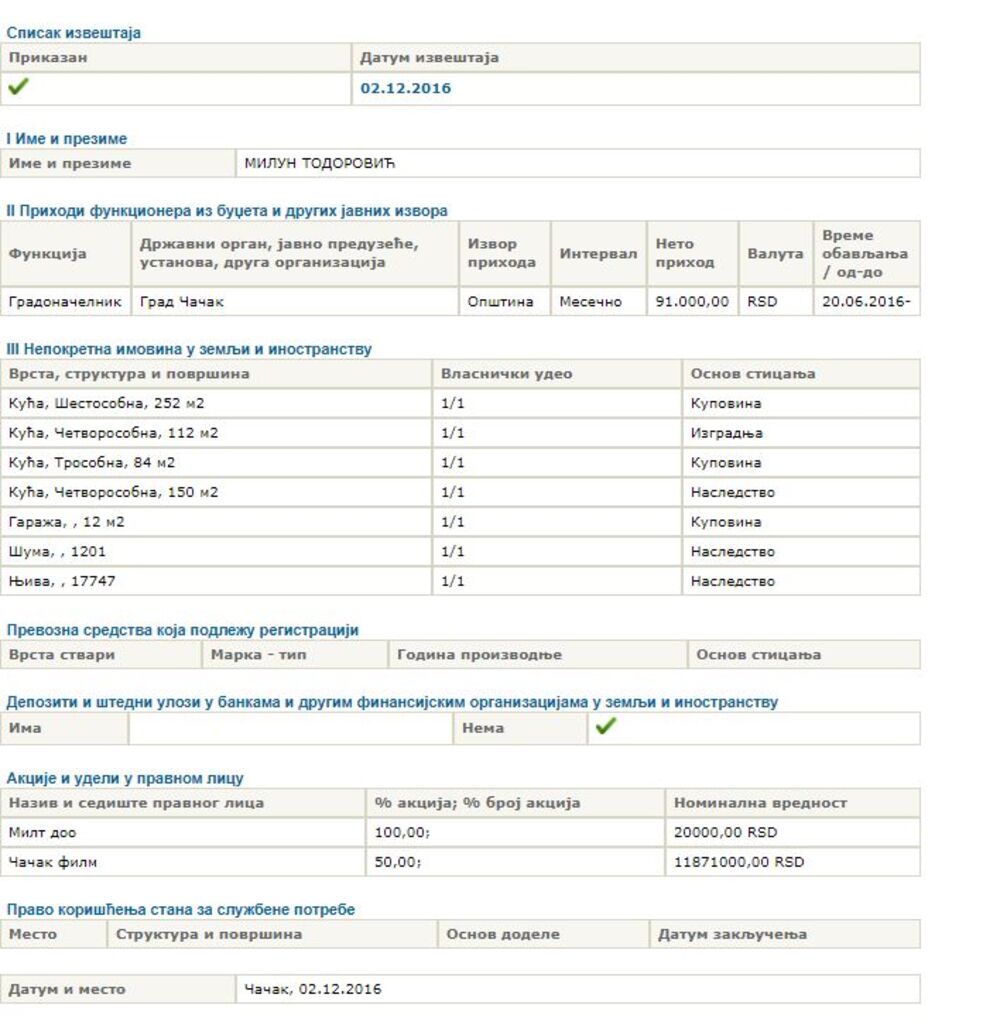Screen dimensions: 1000x1032
Task: Click the green checkmark beside Нема
Action: pyautogui.click(x=604, y=728)
